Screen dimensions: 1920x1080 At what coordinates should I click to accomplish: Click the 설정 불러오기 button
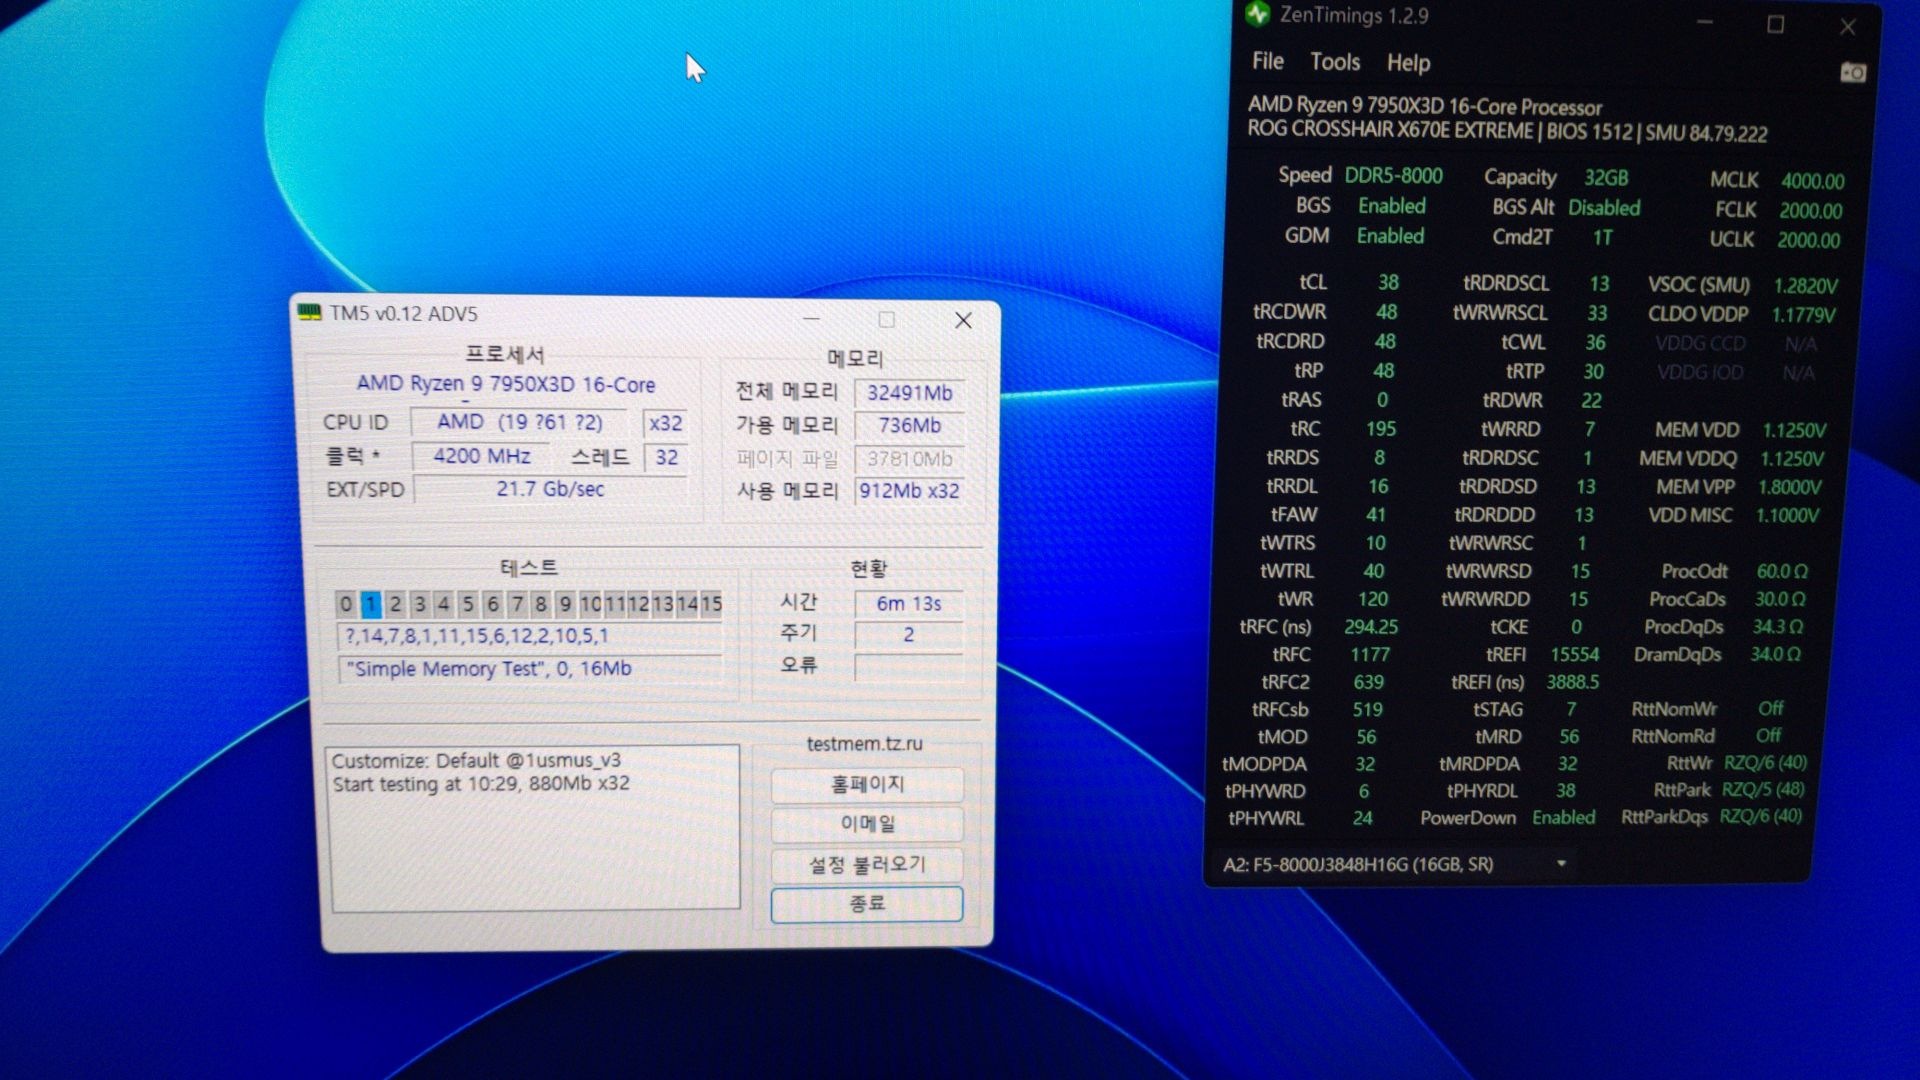pyautogui.click(x=867, y=864)
